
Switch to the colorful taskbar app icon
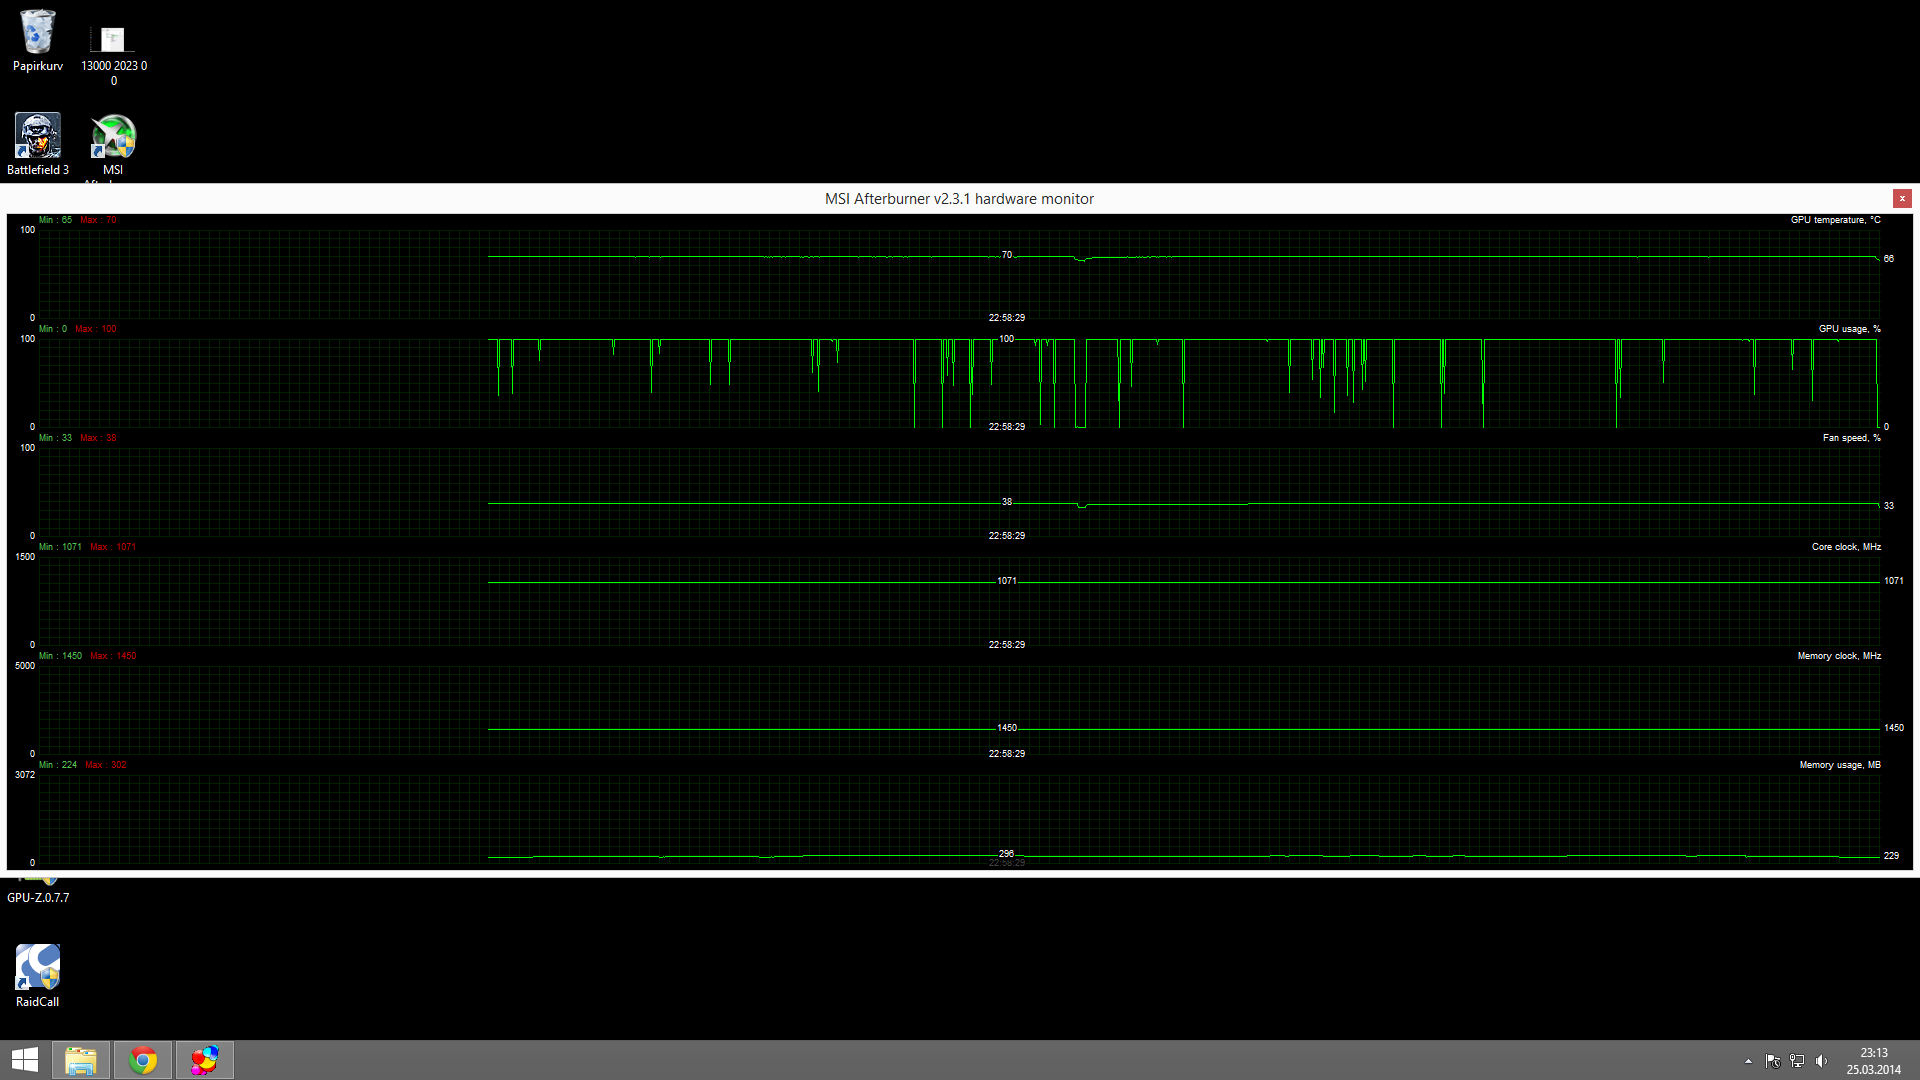[204, 1060]
